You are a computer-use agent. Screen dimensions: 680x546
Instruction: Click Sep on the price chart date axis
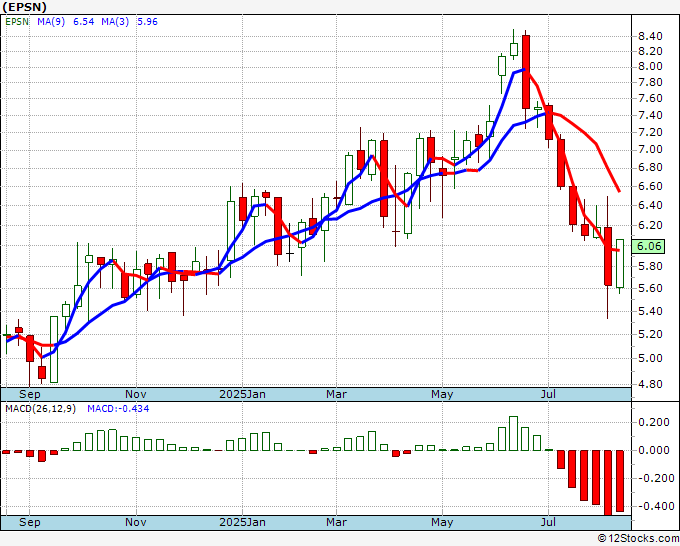click(29, 394)
